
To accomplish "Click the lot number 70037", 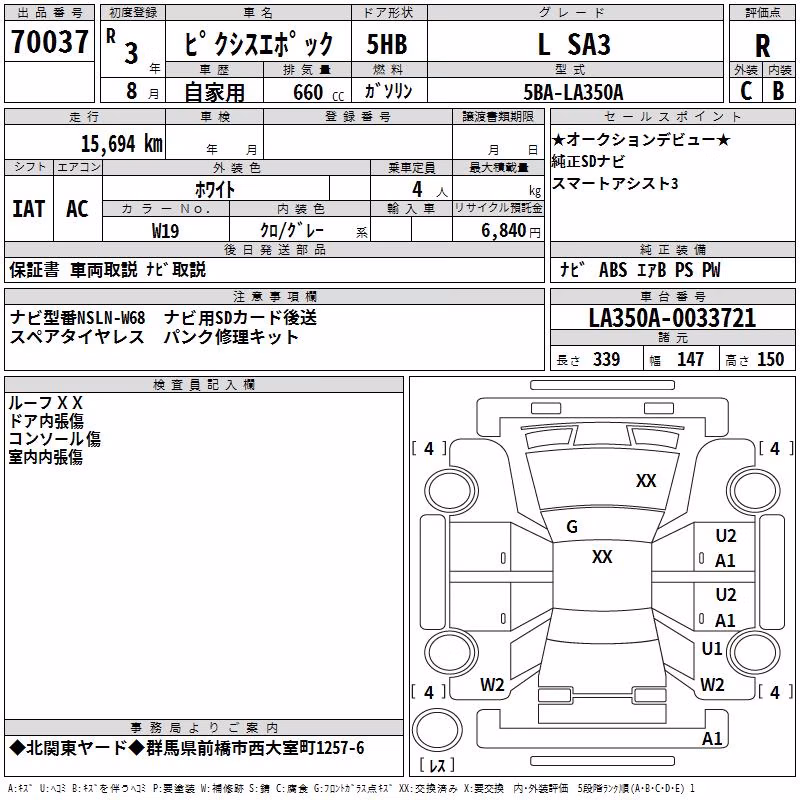I will click(49, 42).
